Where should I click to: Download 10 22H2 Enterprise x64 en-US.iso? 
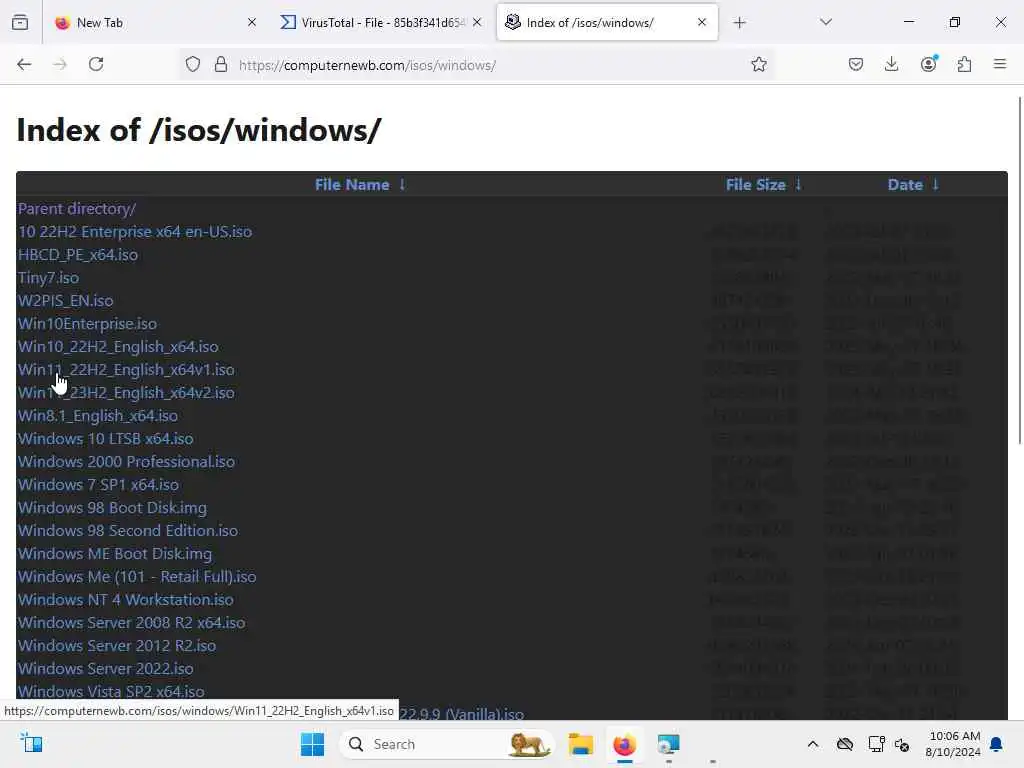[x=135, y=232]
